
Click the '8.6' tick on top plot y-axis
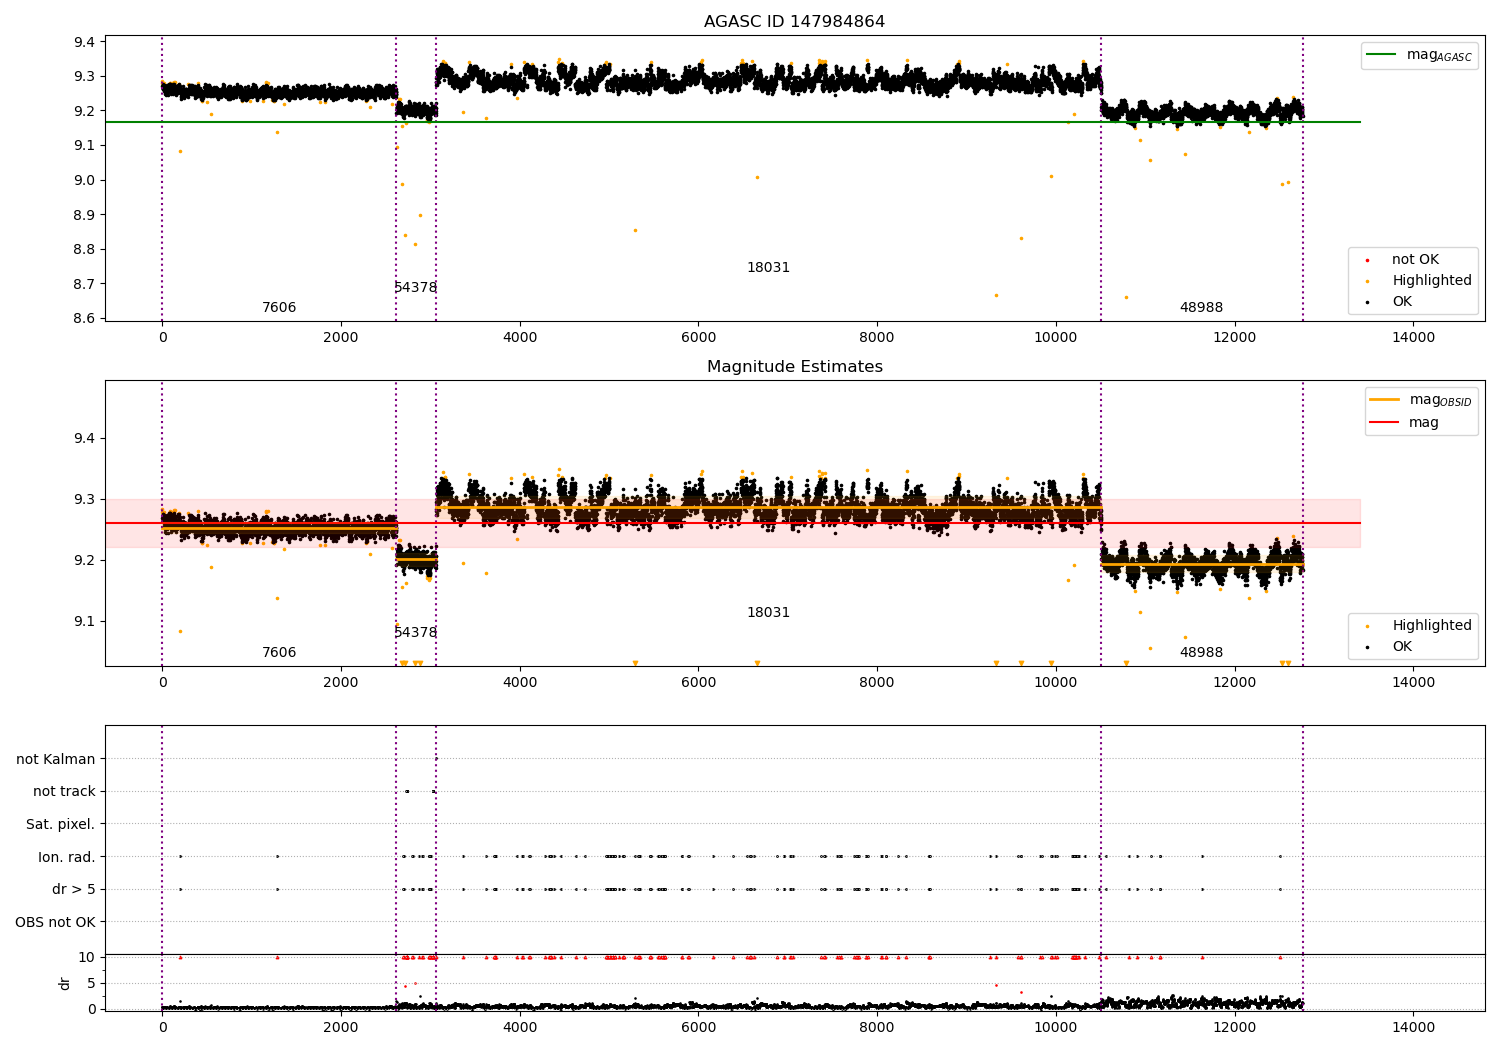pos(84,319)
